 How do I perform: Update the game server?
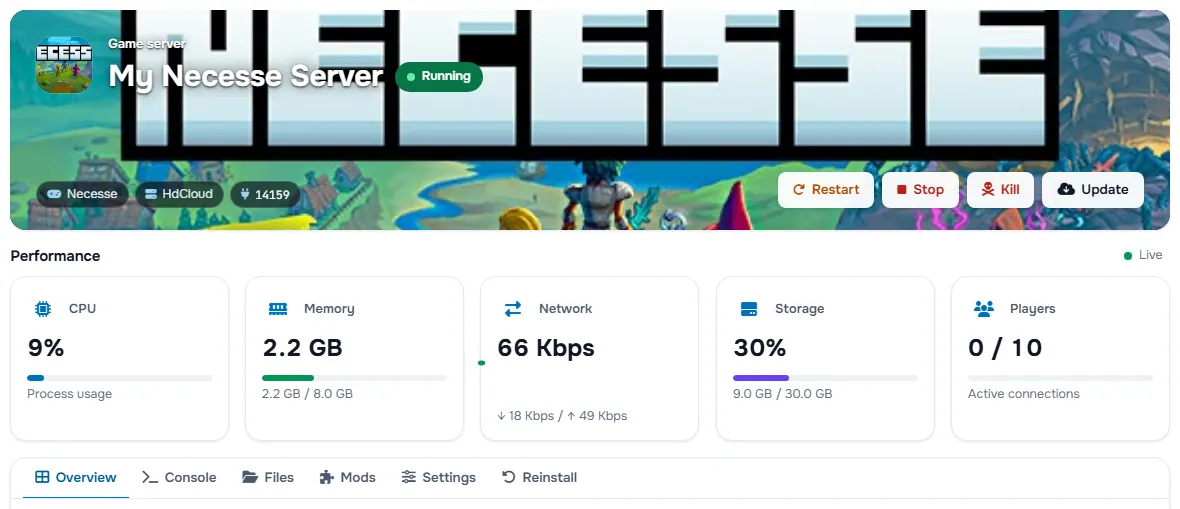pyautogui.click(x=1093, y=190)
